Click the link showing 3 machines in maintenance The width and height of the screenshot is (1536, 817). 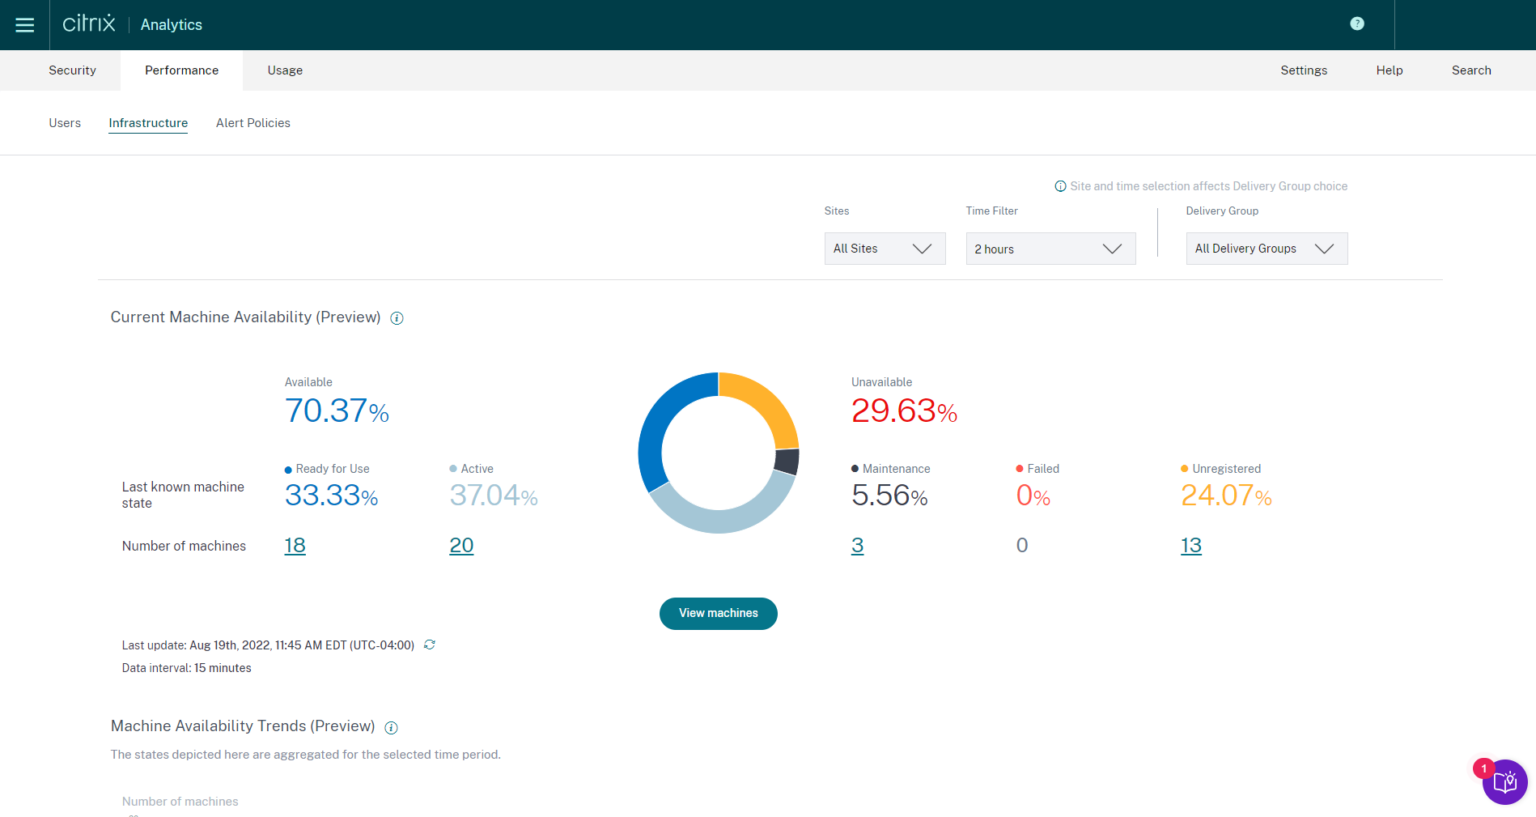pyautogui.click(x=857, y=545)
